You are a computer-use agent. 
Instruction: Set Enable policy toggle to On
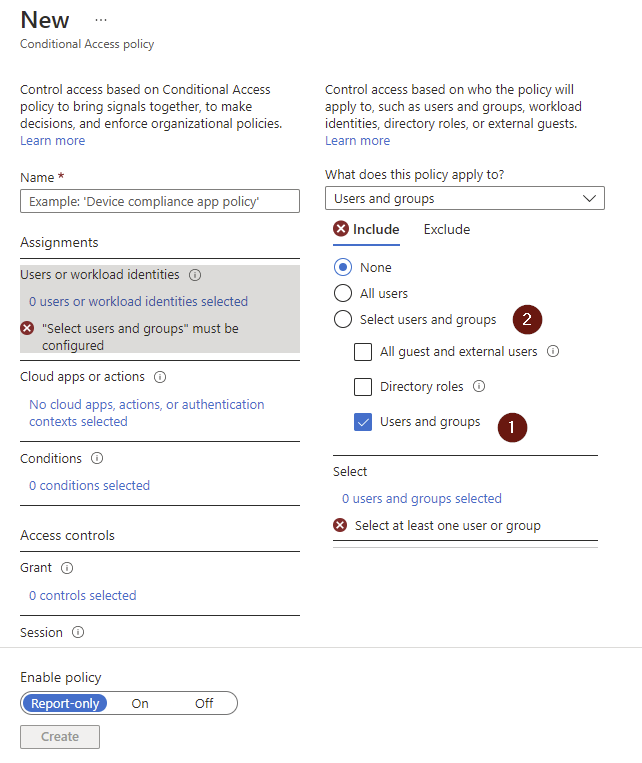140,704
